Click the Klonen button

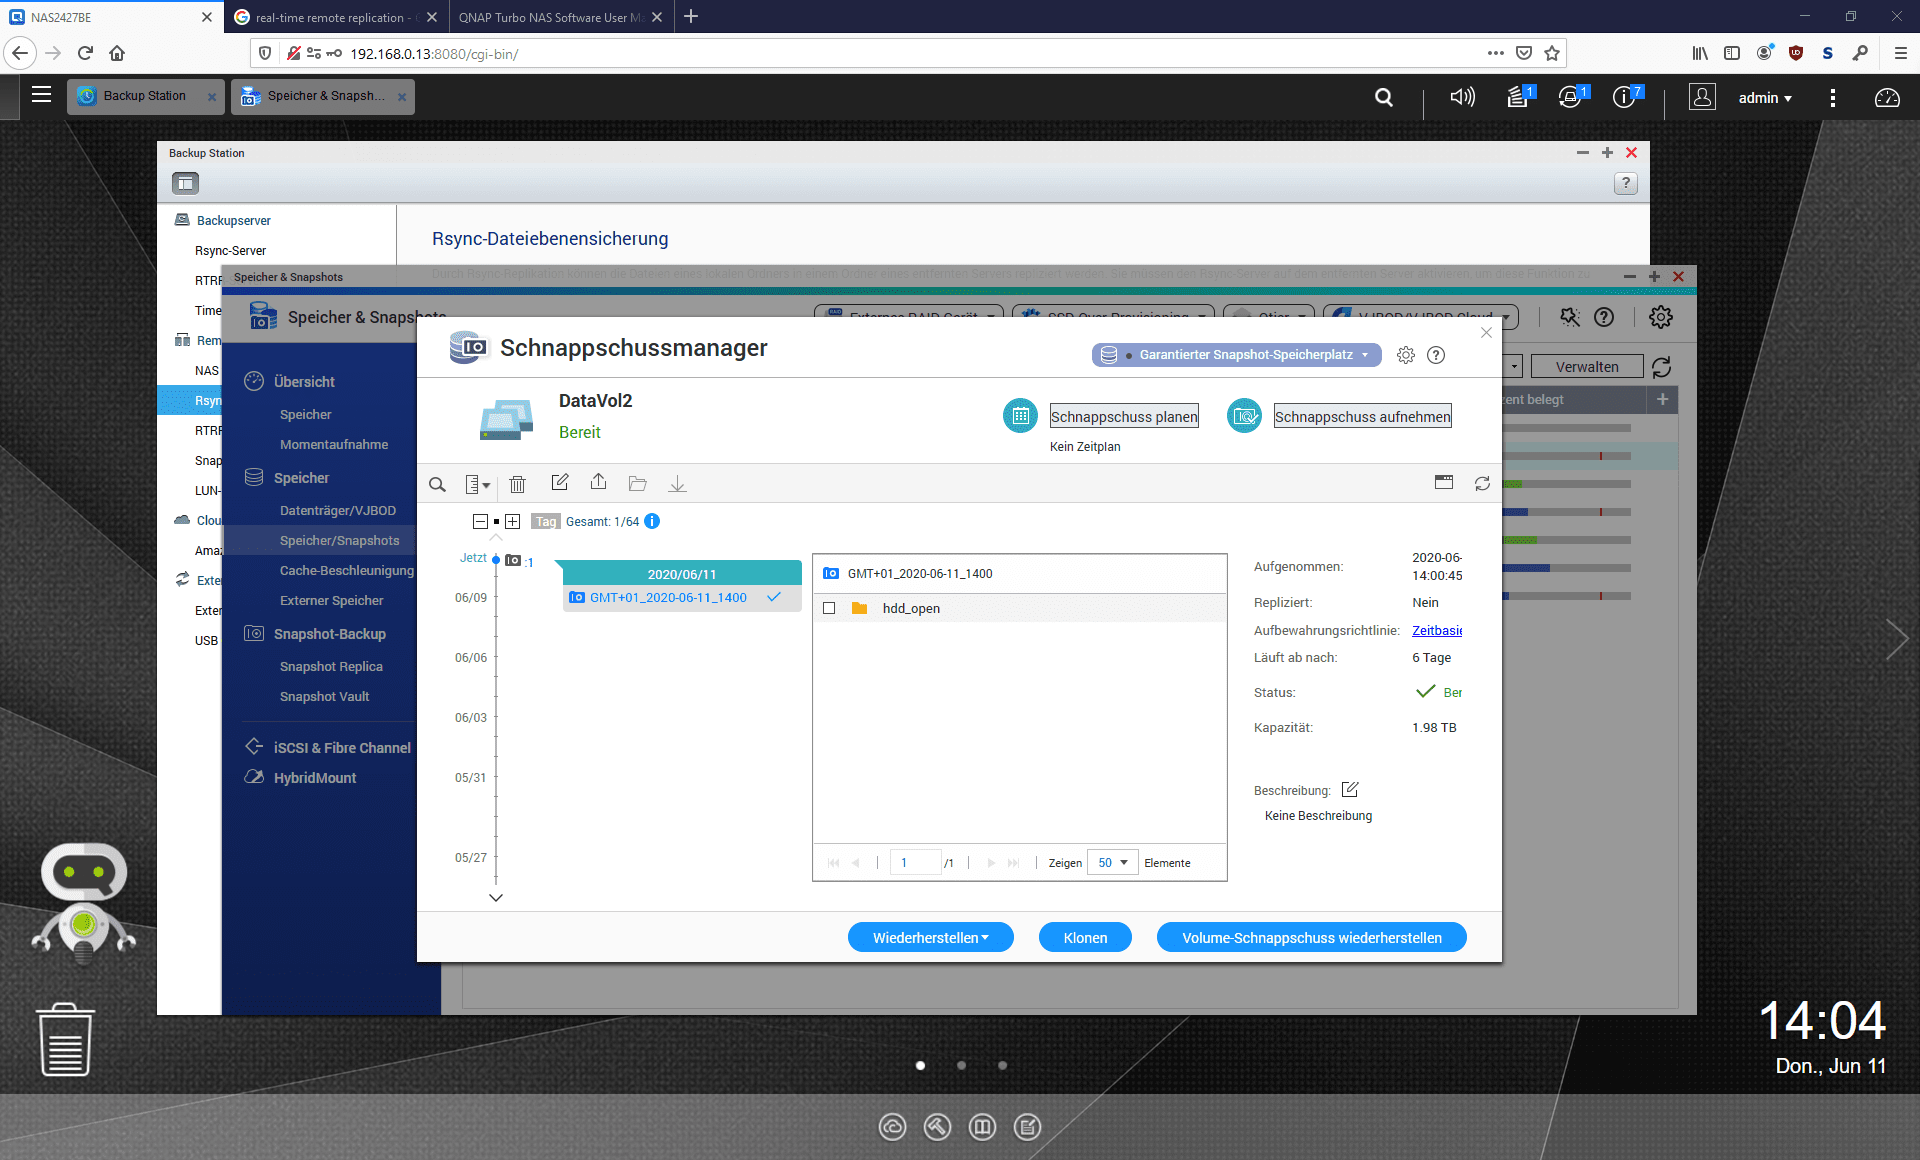[x=1083, y=938]
